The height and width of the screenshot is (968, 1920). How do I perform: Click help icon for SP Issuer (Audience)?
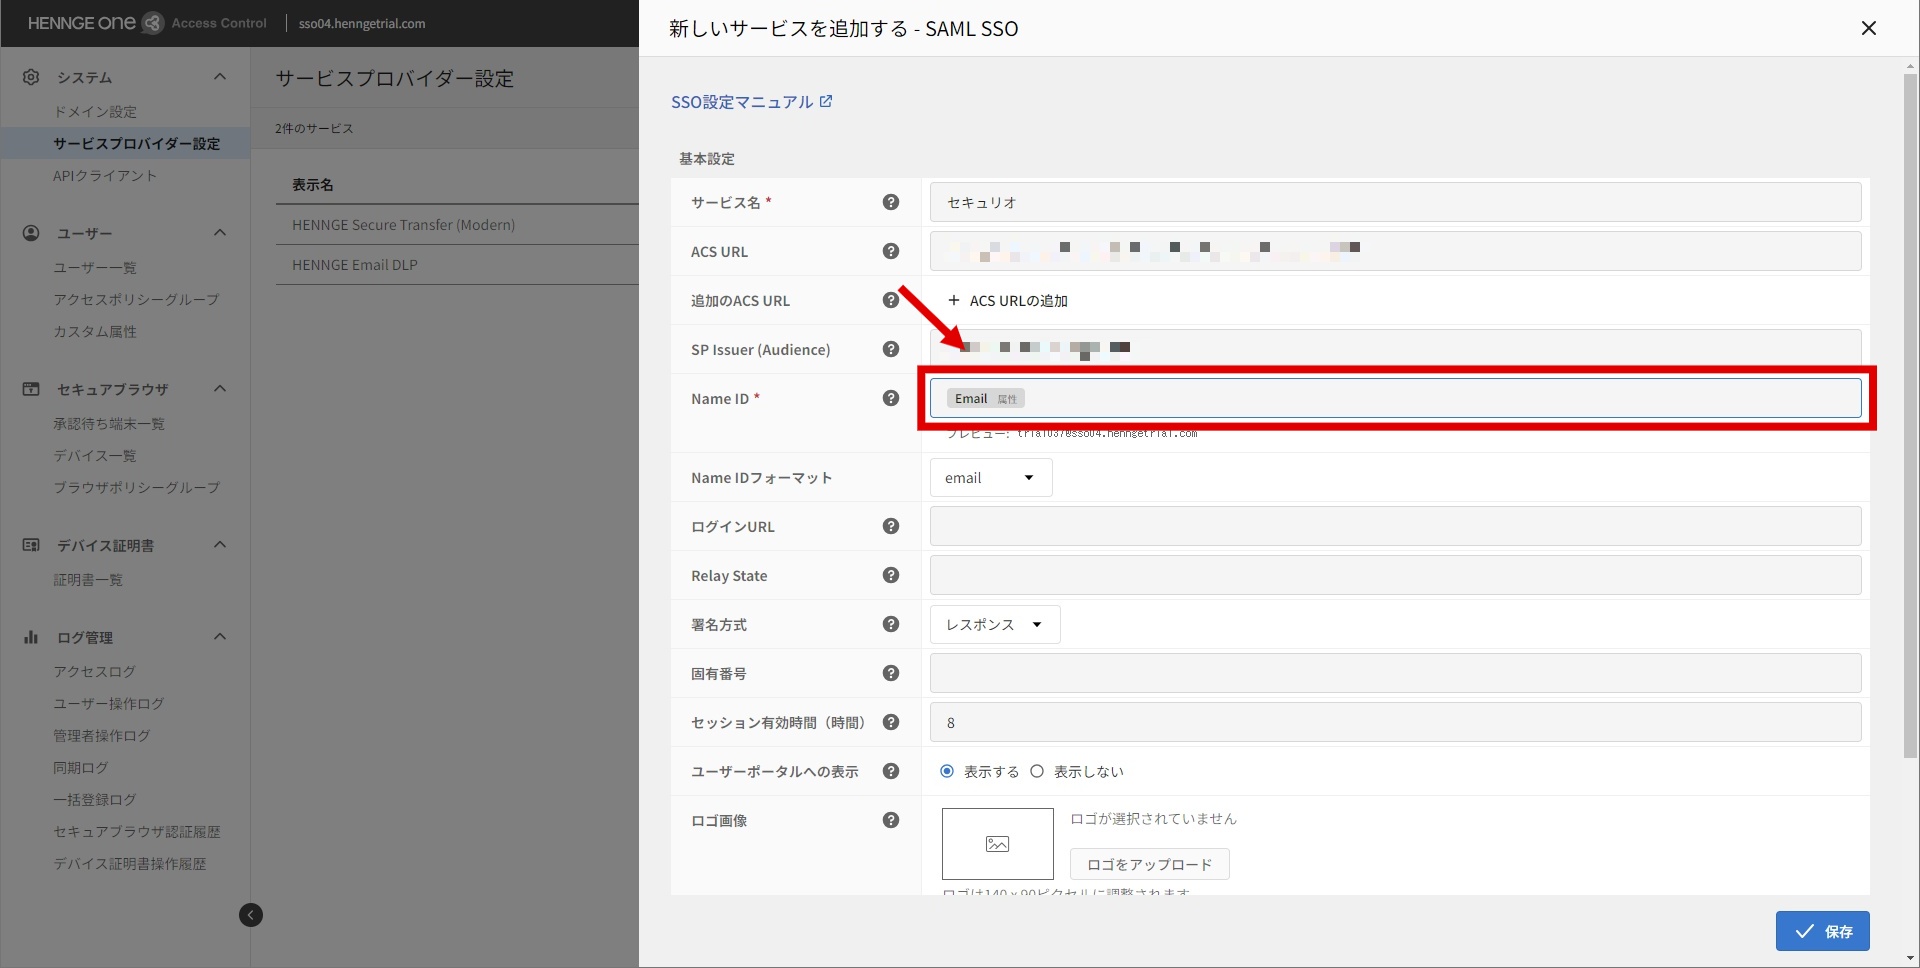point(891,349)
